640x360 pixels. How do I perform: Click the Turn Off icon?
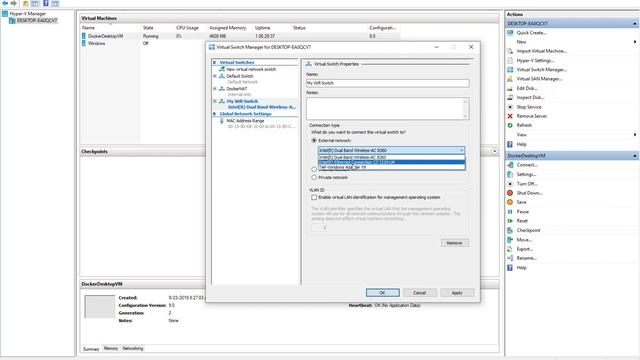pyautogui.click(x=510, y=184)
